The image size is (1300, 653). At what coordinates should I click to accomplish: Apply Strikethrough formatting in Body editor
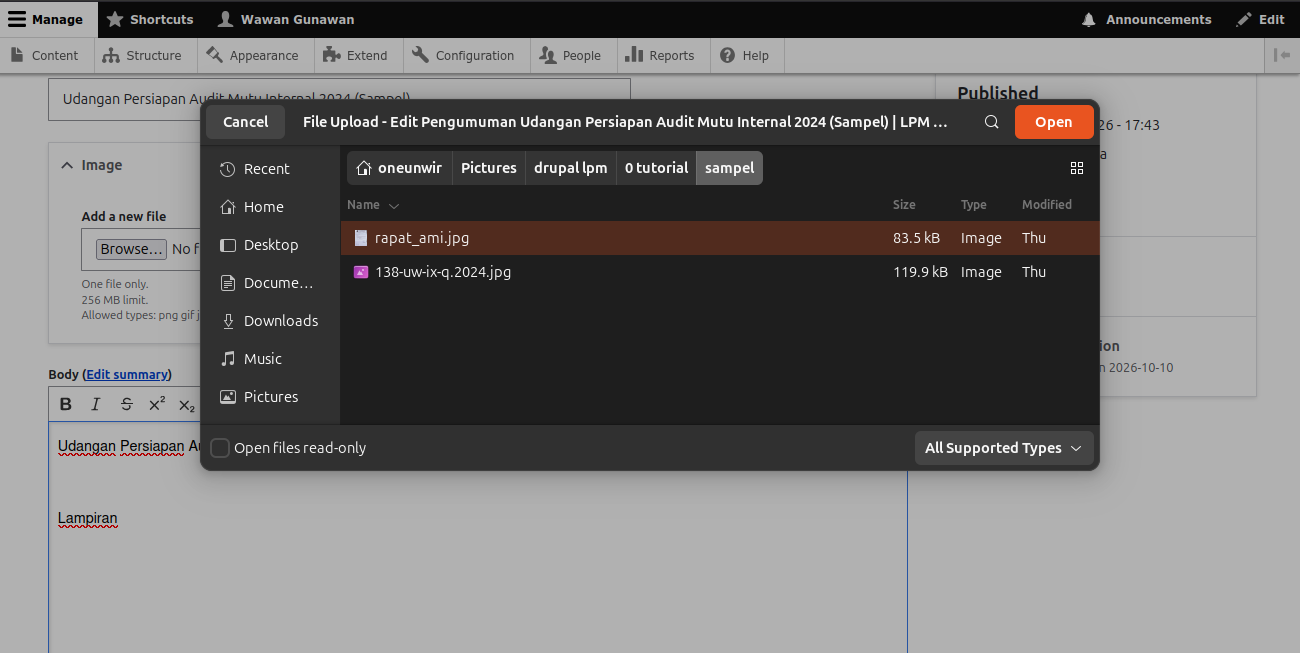click(126, 404)
